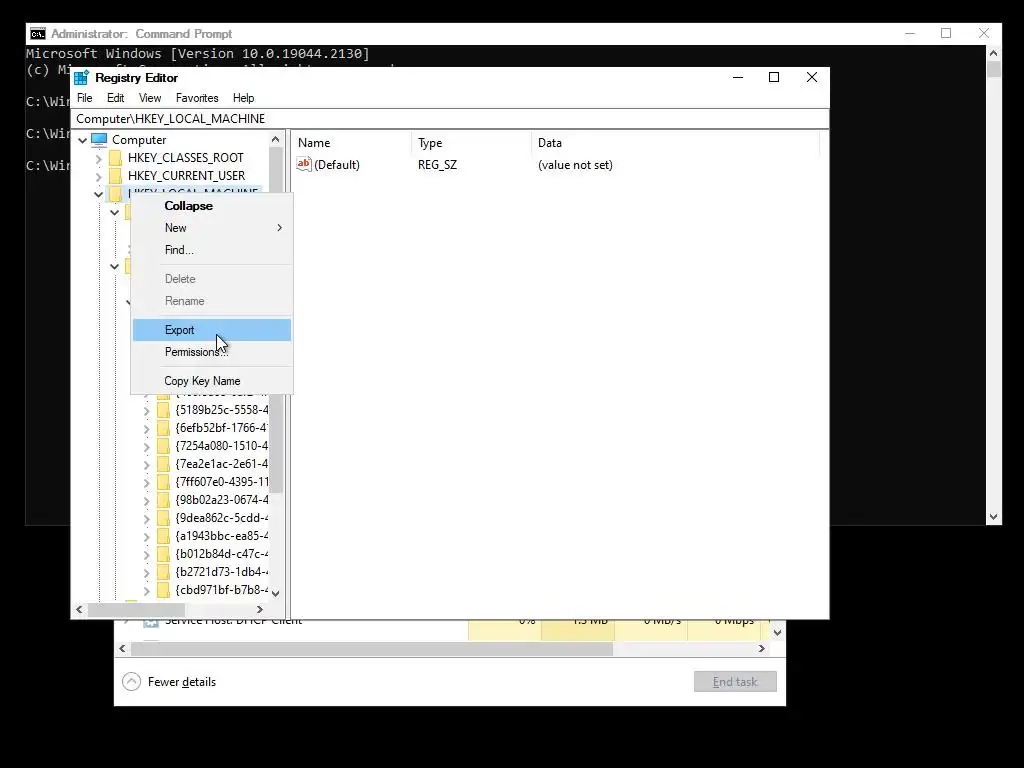Viewport: 1024px width, 768px height.
Task: Click folder icon of {a1943bbc-ea85-4 key
Action: (163, 536)
